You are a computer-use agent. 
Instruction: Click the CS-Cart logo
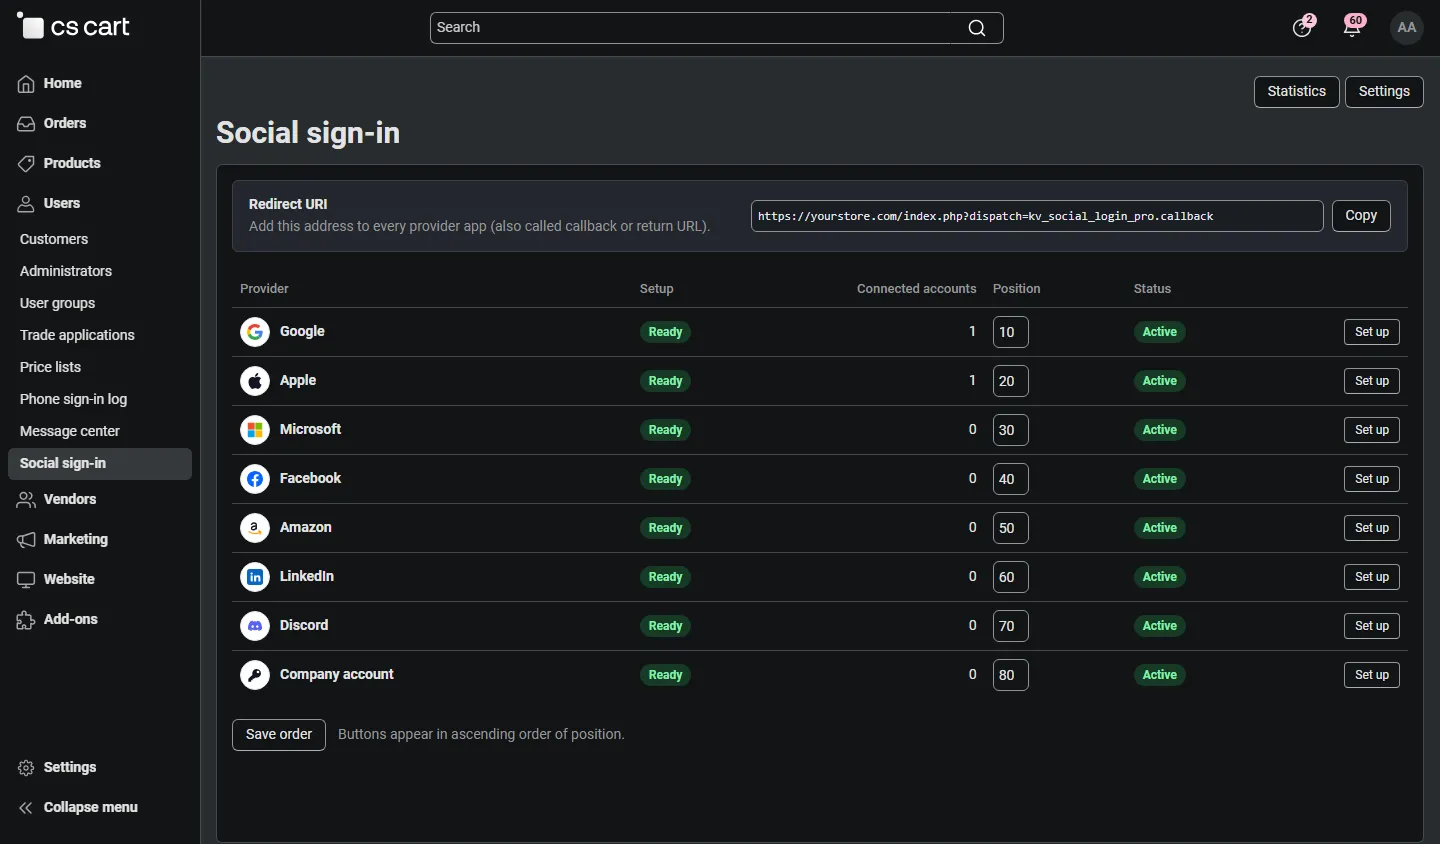tap(74, 27)
